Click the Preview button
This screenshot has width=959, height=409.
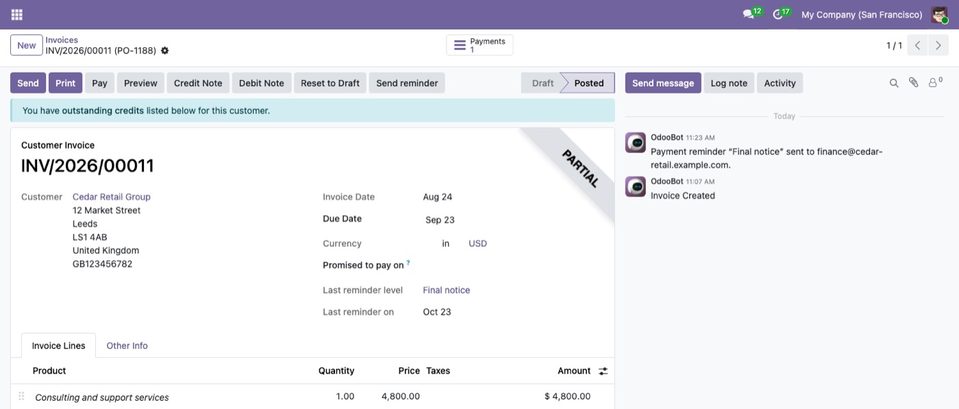[x=141, y=83]
